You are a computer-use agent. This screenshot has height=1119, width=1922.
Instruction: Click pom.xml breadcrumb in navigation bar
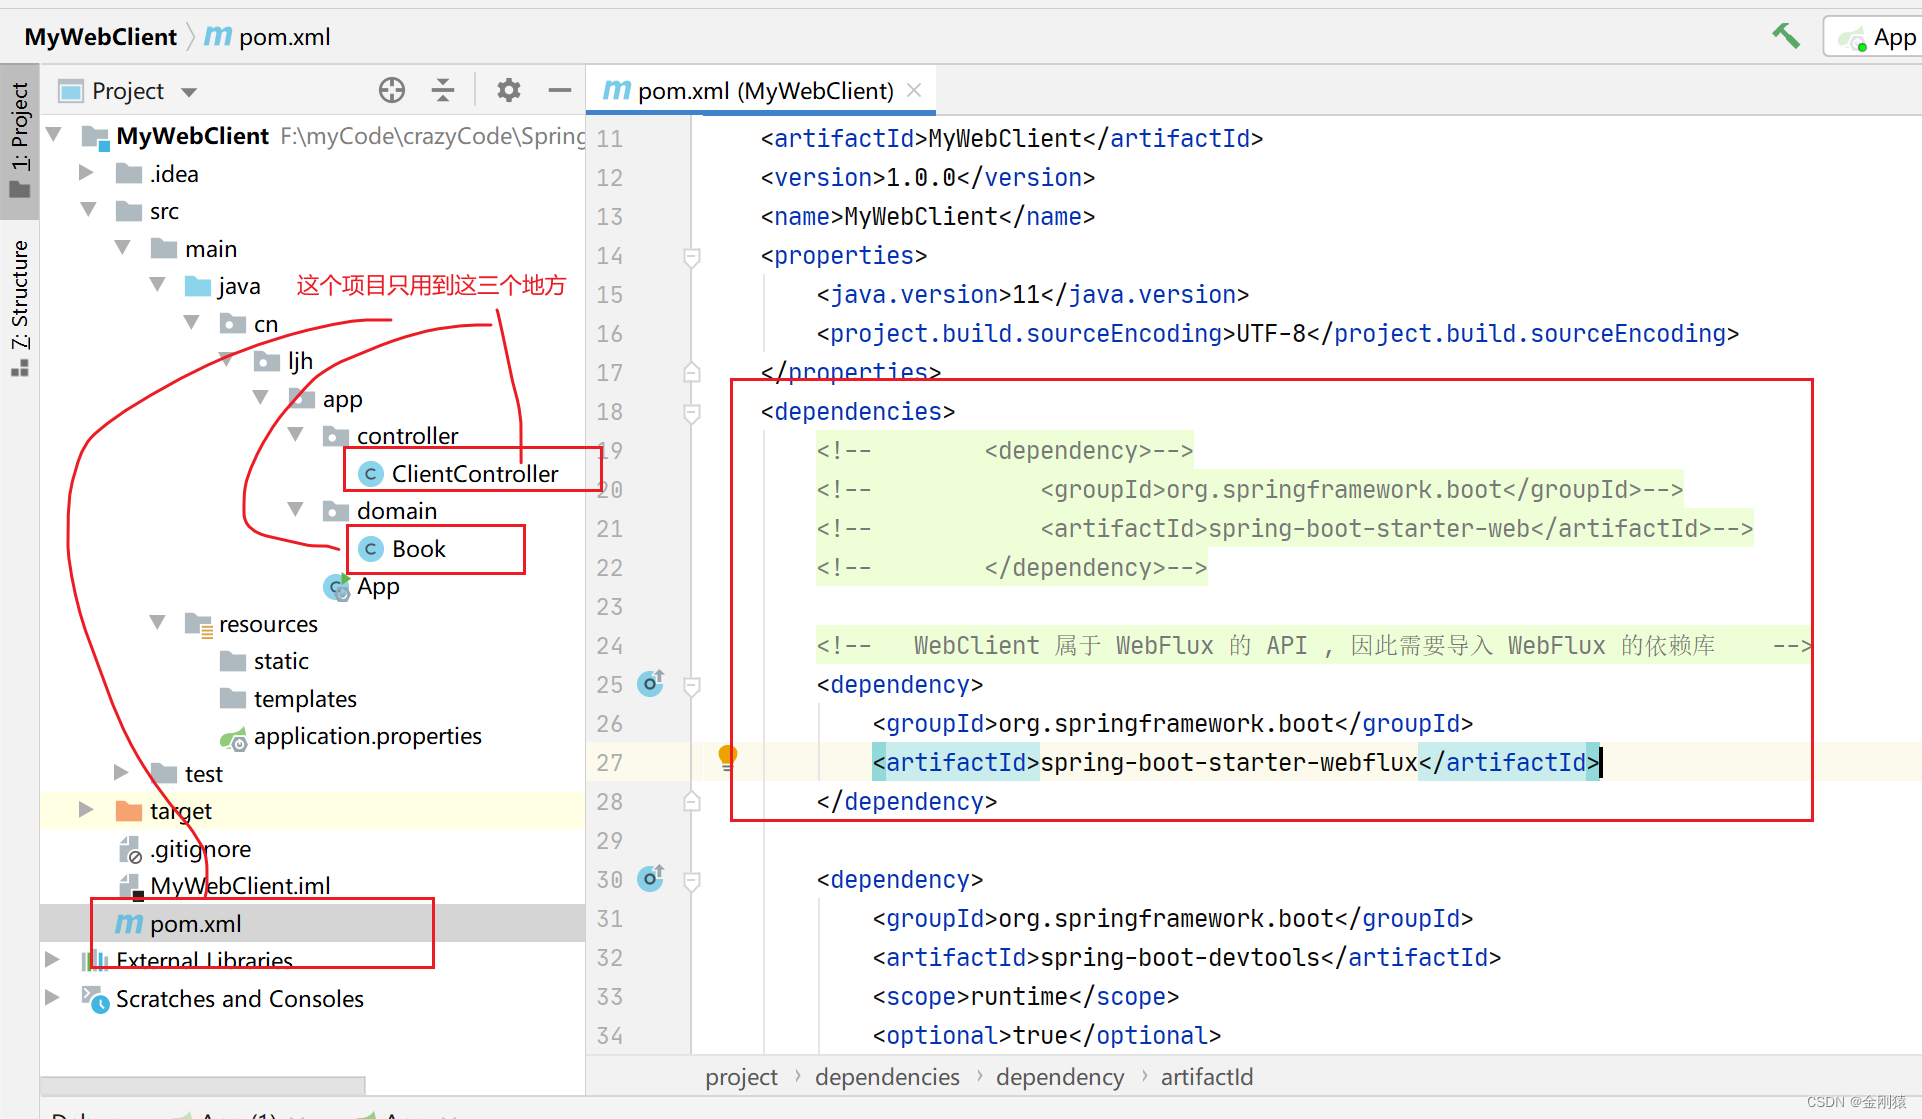coord(267,37)
